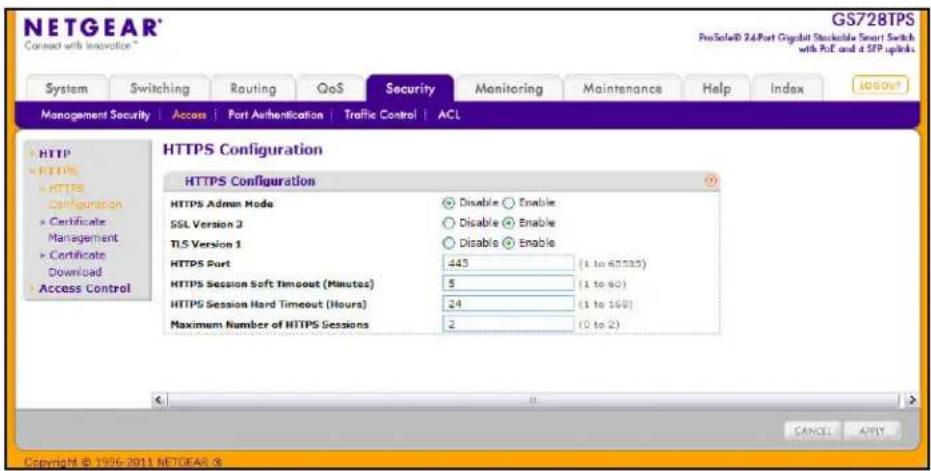Open the QoS tab
The width and height of the screenshot is (931, 471).
331,89
